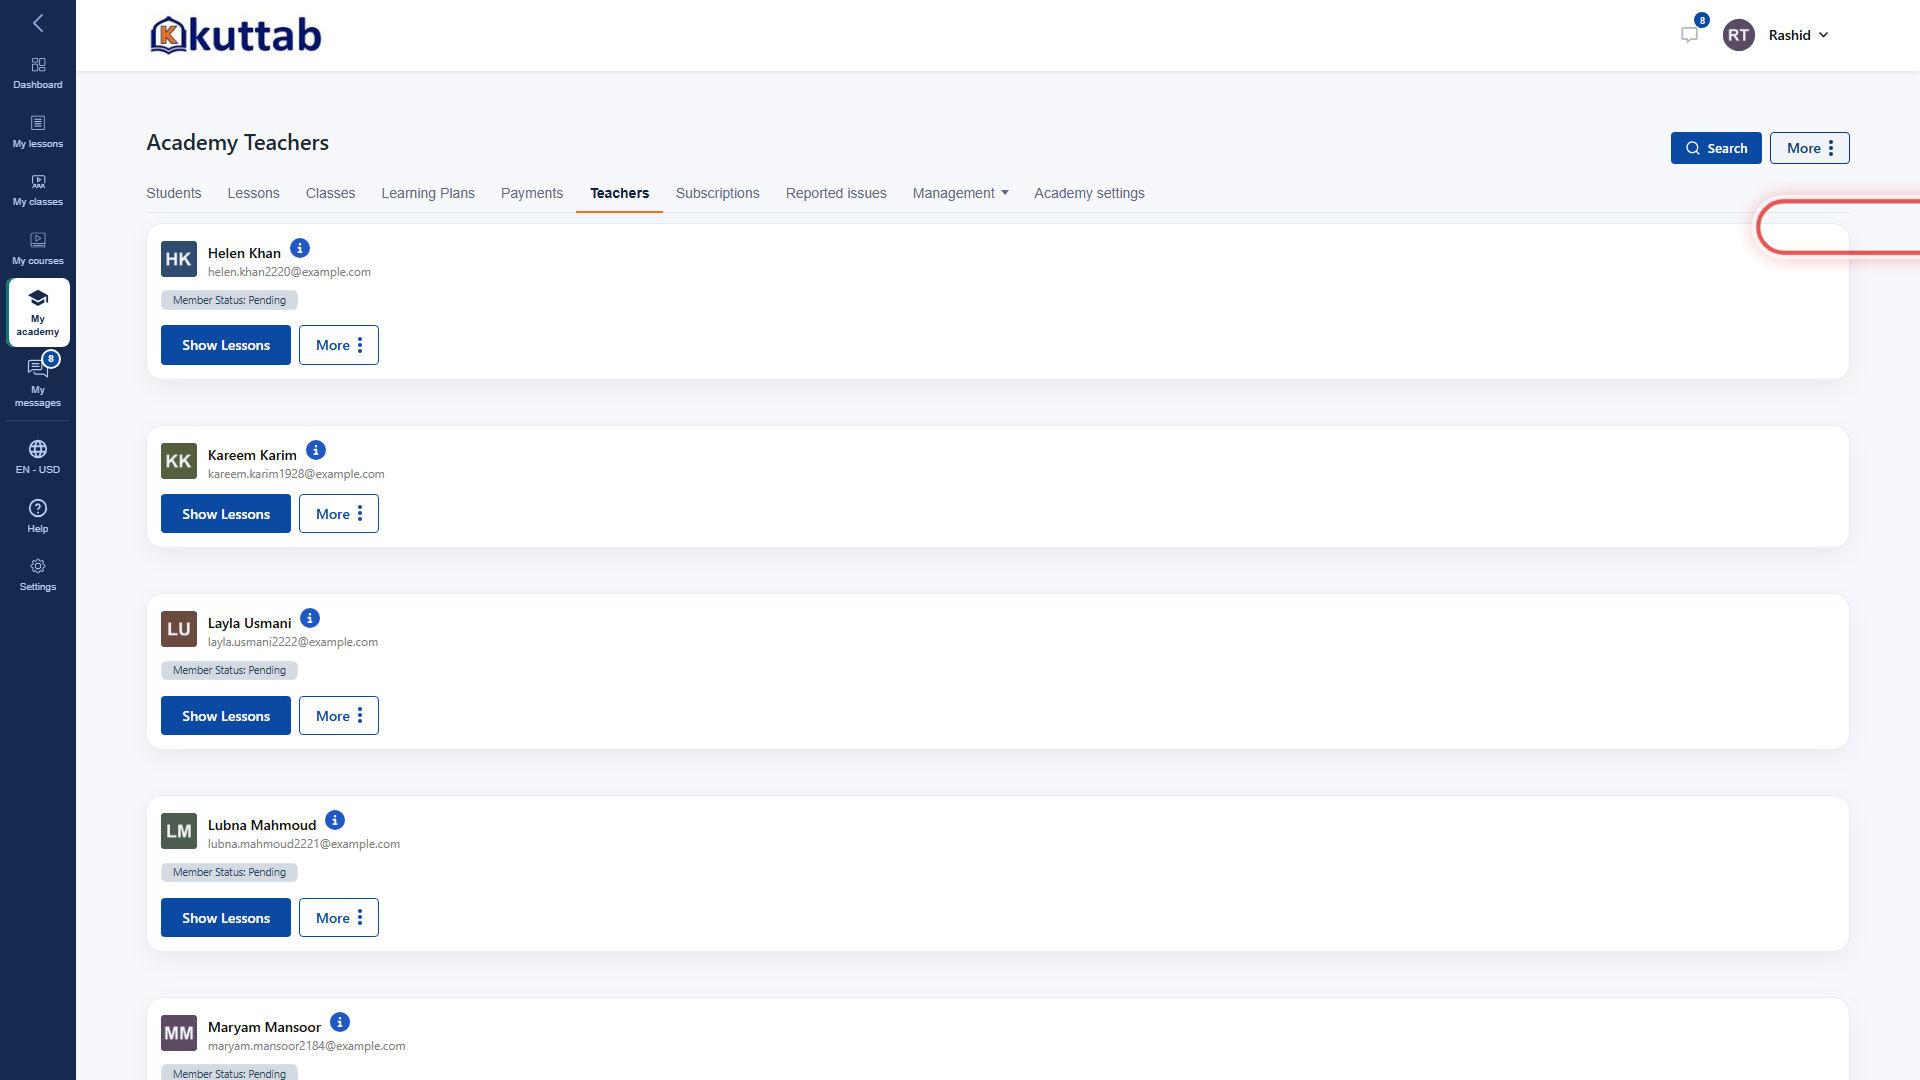
Task: Open My messages in sidebar
Action: tap(38, 382)
